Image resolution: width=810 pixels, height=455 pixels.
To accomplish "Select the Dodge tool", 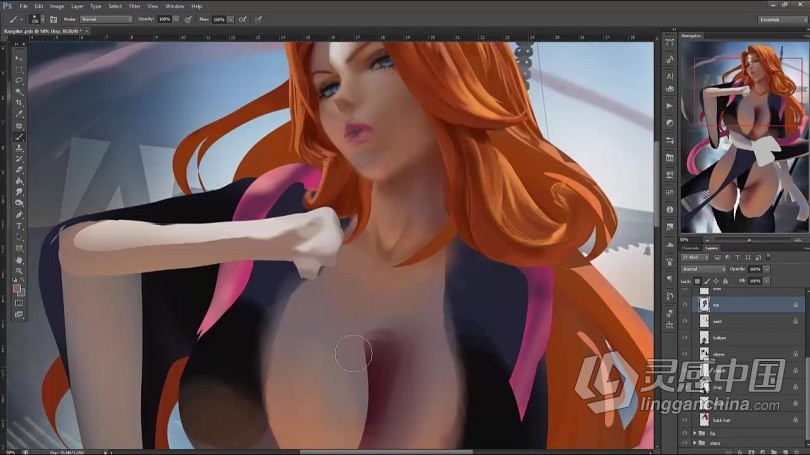I will [19, 203].
